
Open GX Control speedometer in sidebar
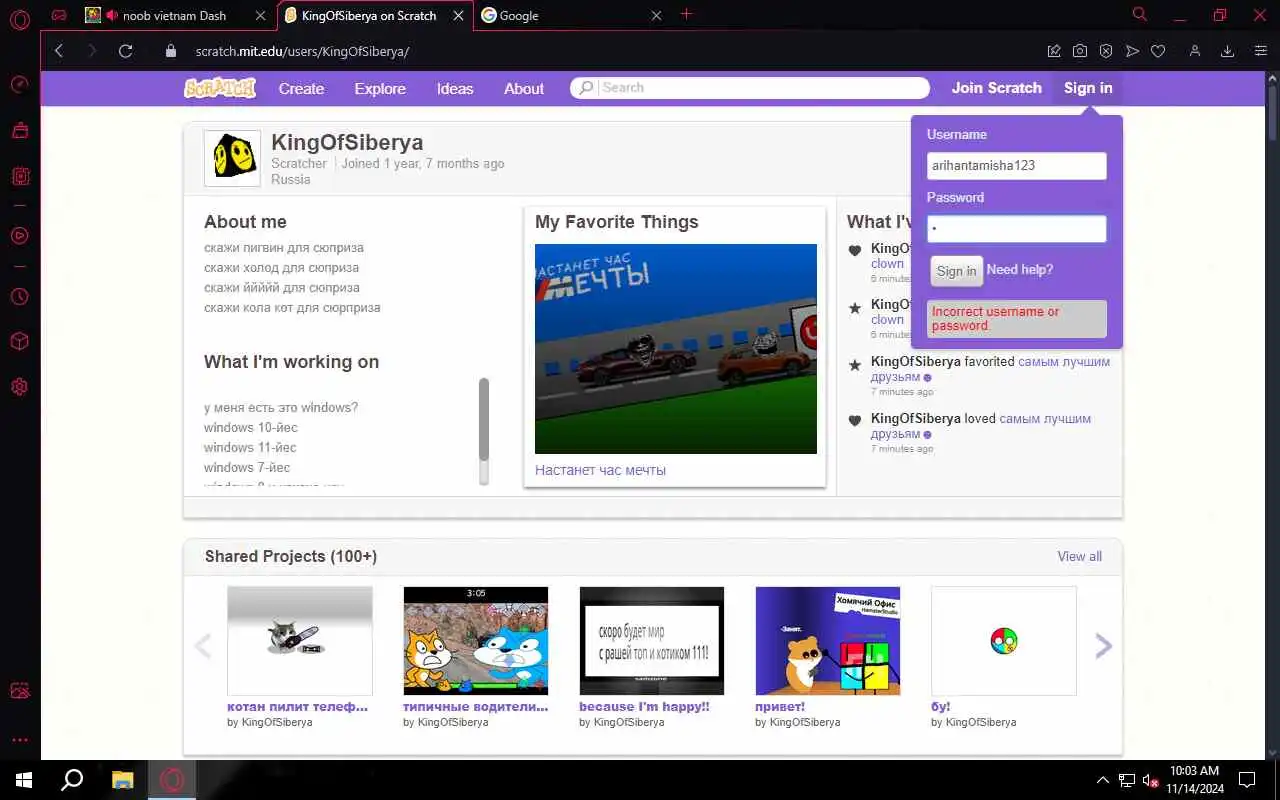coord(19,85)
